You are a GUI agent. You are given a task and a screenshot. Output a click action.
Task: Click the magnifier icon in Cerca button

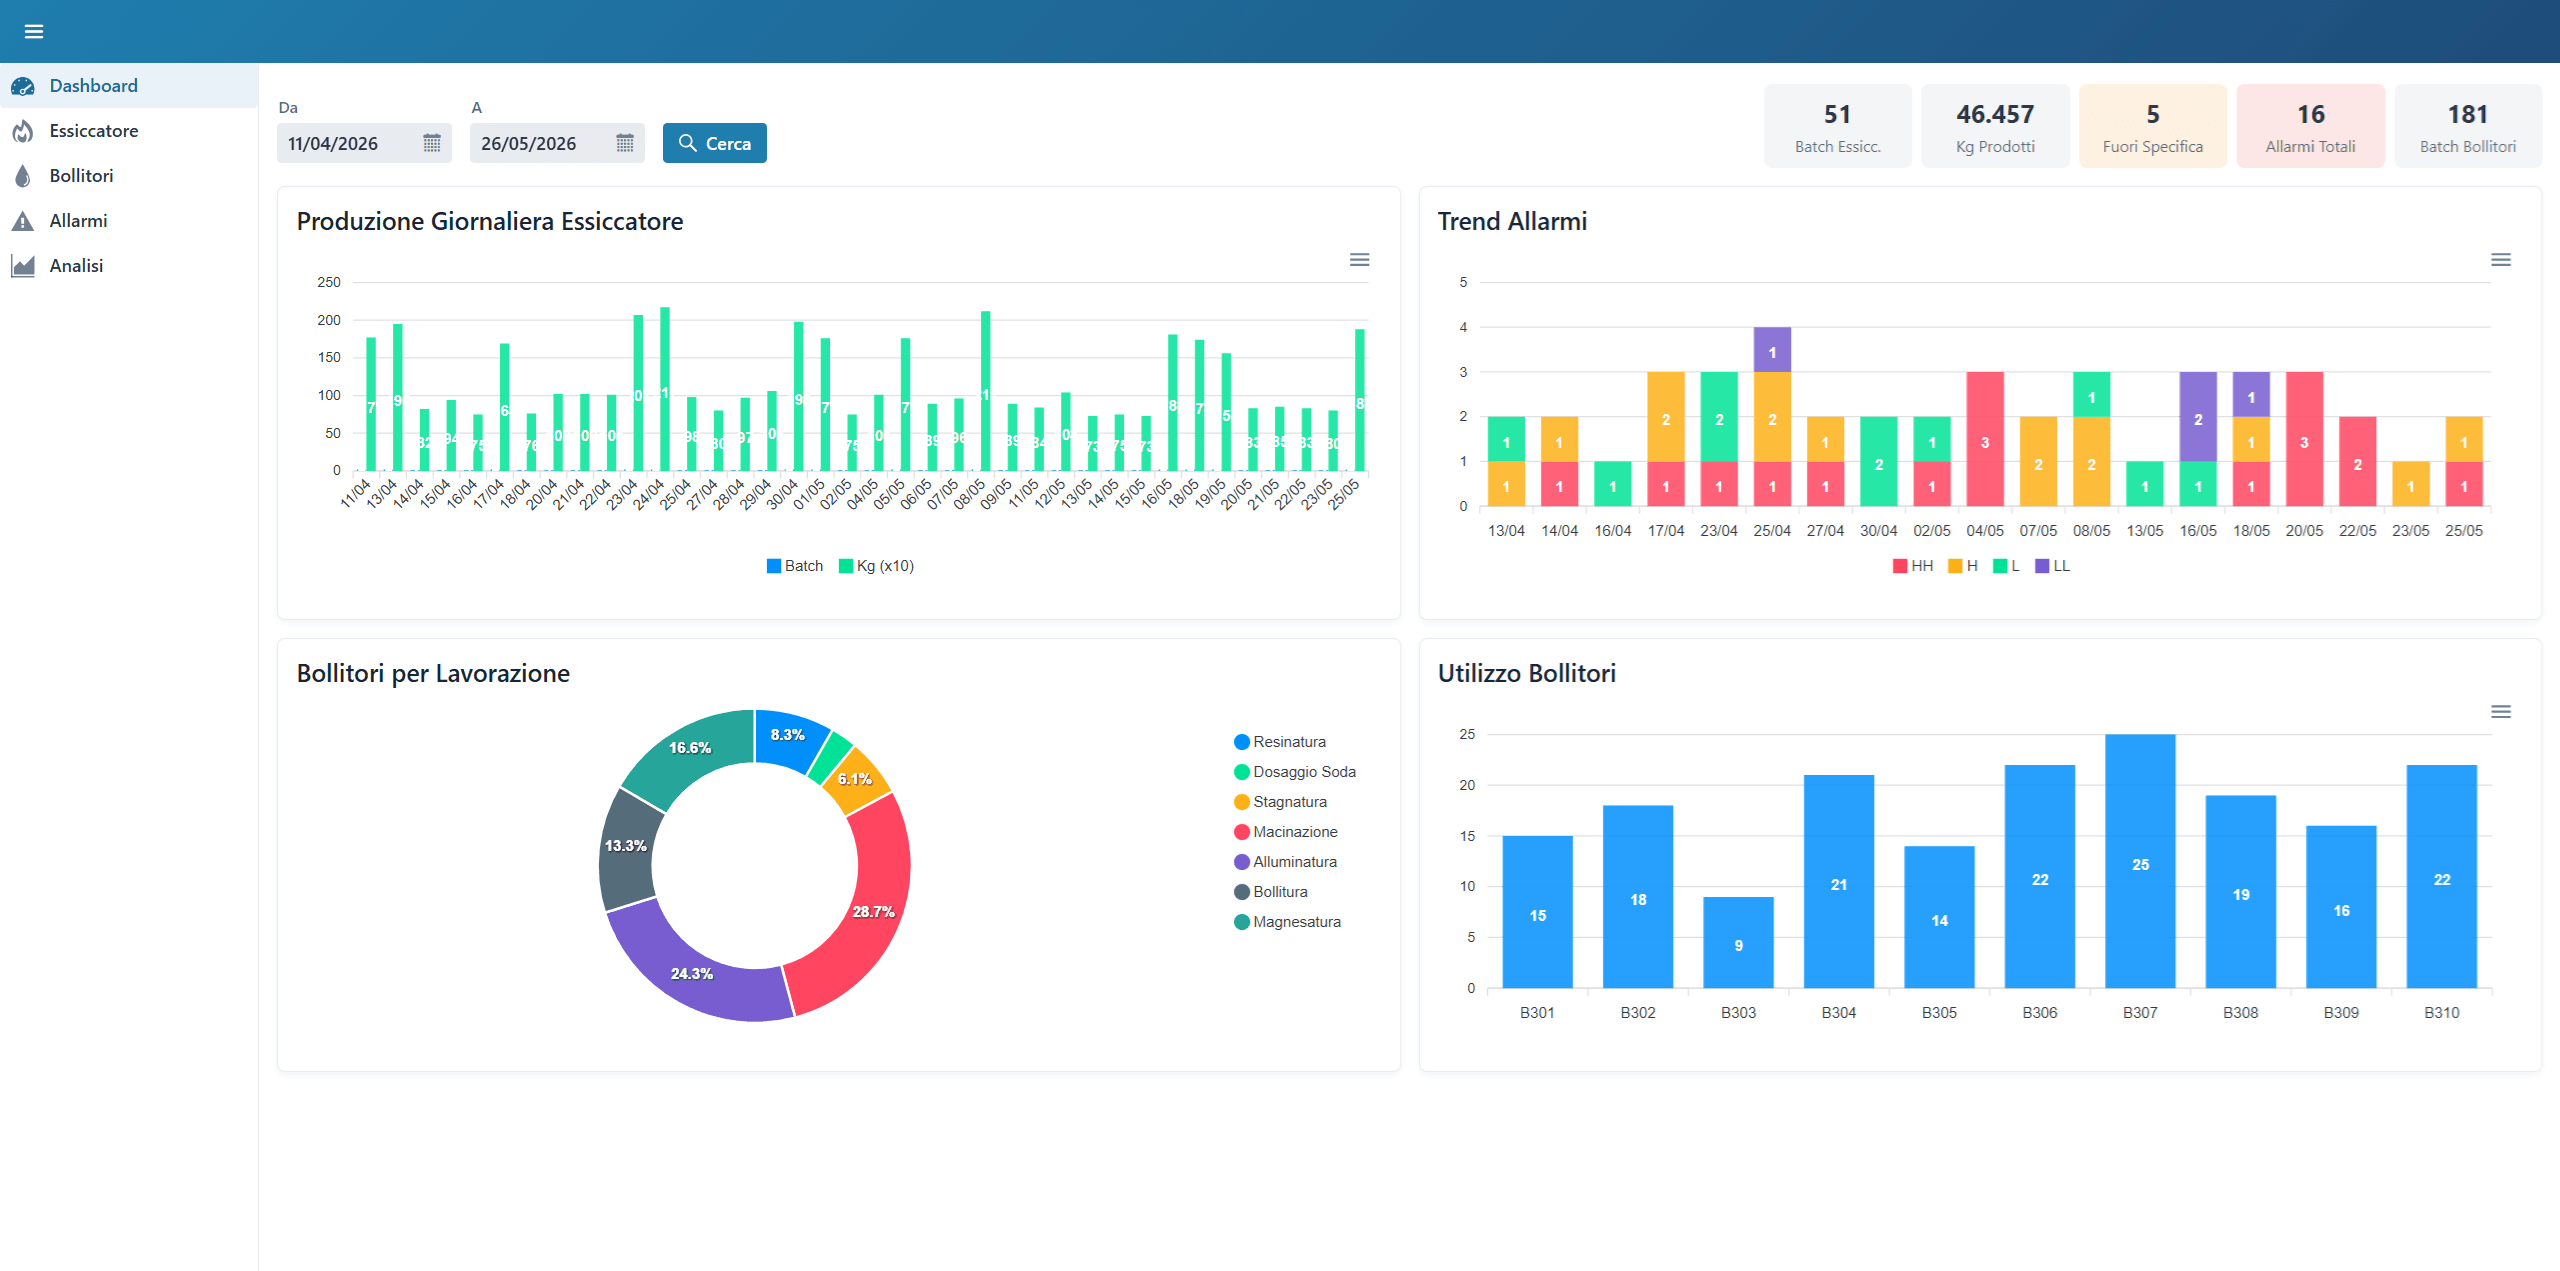pyautogui.click(x=688, y=143)
